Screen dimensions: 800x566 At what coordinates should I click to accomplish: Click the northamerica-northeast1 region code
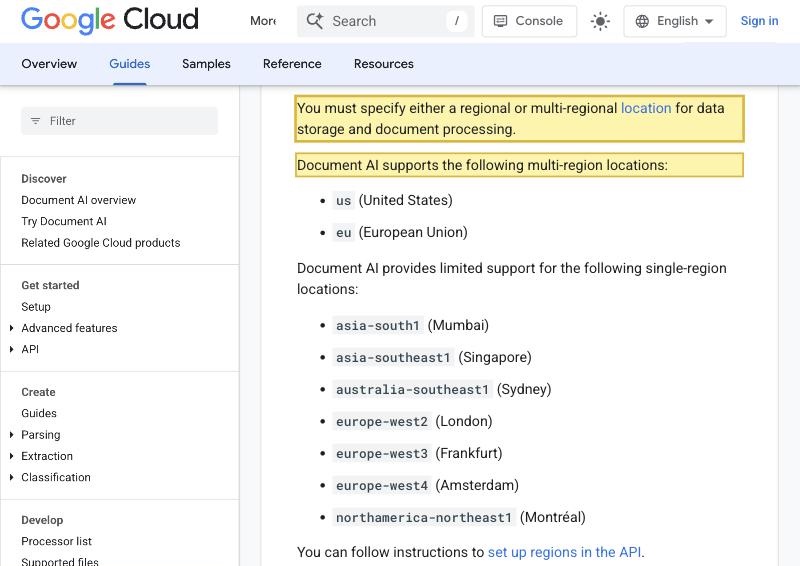(x=423, y=518)
